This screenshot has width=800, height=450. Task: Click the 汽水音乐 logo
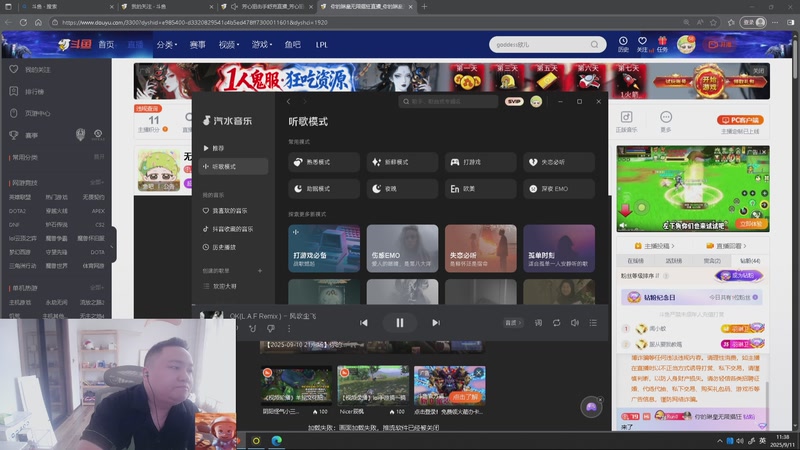click(x=228, y=121)
